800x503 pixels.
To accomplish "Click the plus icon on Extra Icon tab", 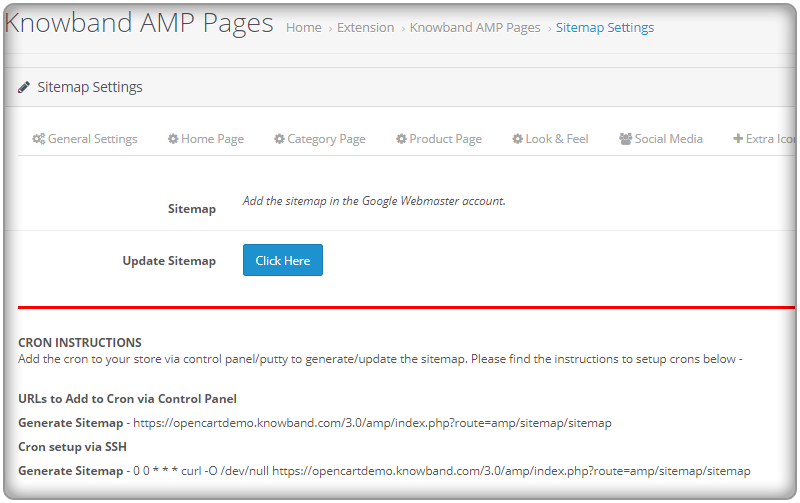I will [x=738, y=139].
